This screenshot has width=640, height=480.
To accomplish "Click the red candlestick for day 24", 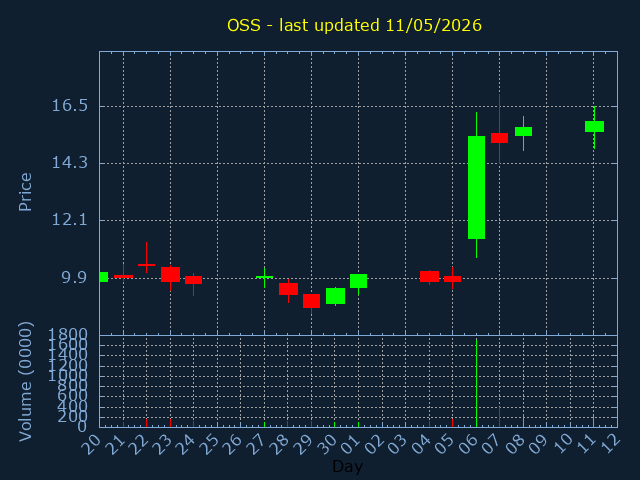I will [193, 280].
